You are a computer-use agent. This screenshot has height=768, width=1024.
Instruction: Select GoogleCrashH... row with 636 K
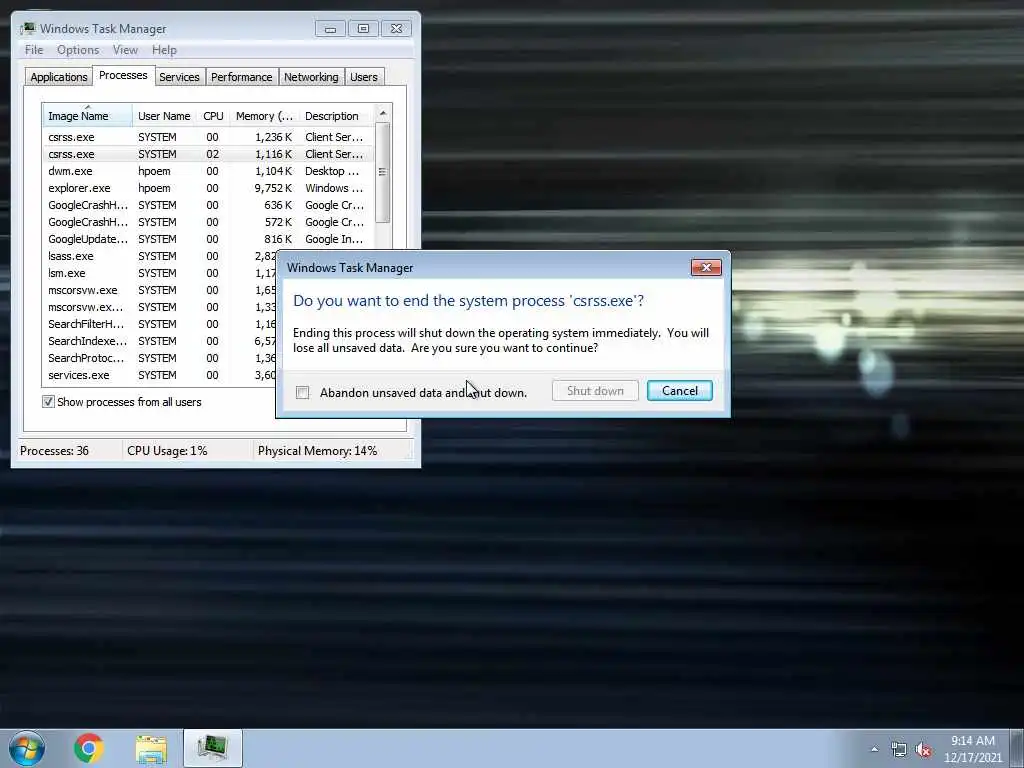point(208,205)
